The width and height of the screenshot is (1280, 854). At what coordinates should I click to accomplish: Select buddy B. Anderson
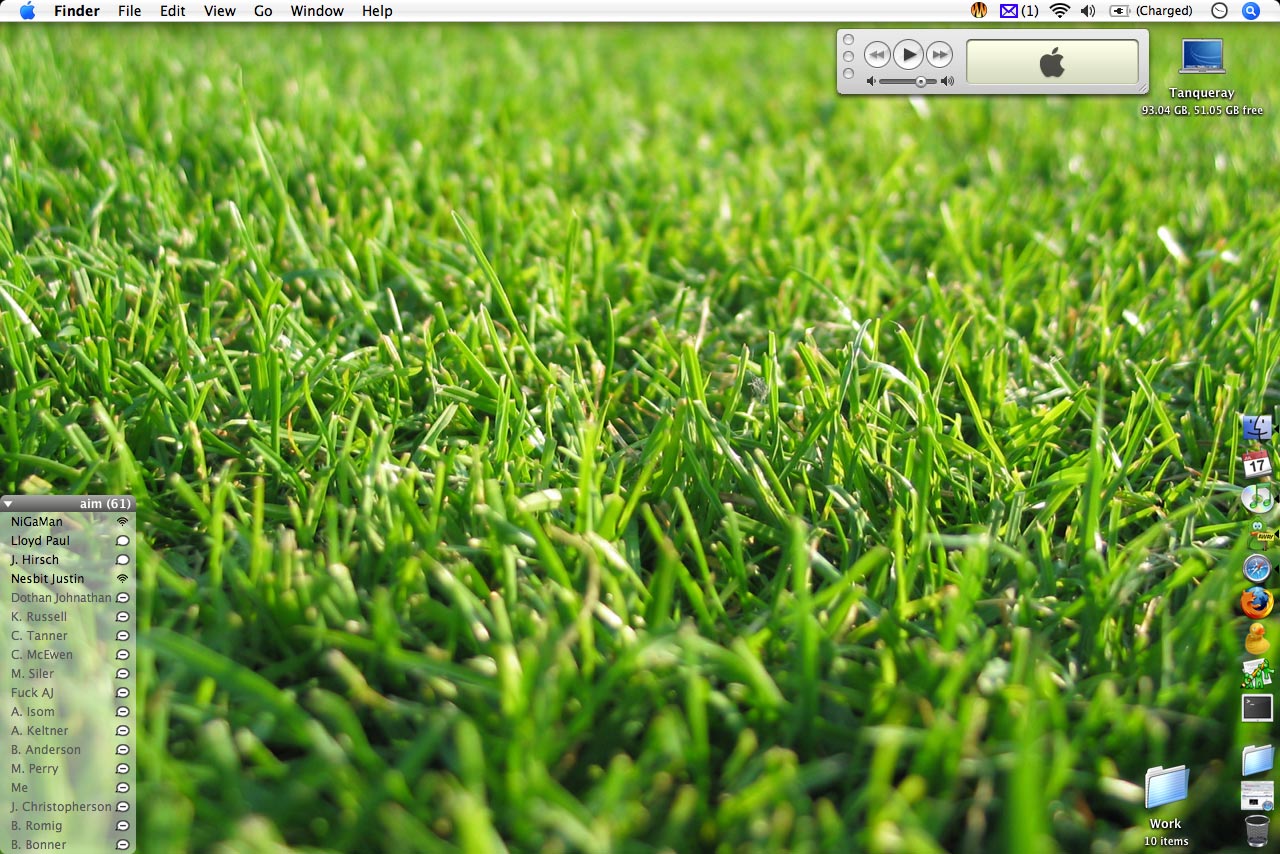point(68,750)
